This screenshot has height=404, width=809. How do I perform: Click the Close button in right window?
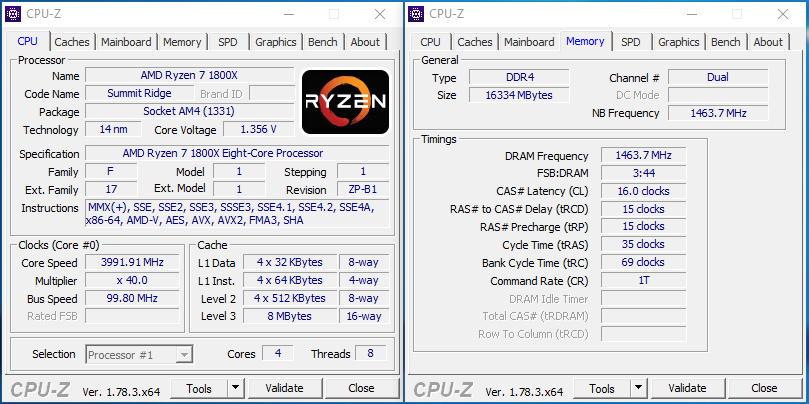pyautogui.click(x=764, y=388)
